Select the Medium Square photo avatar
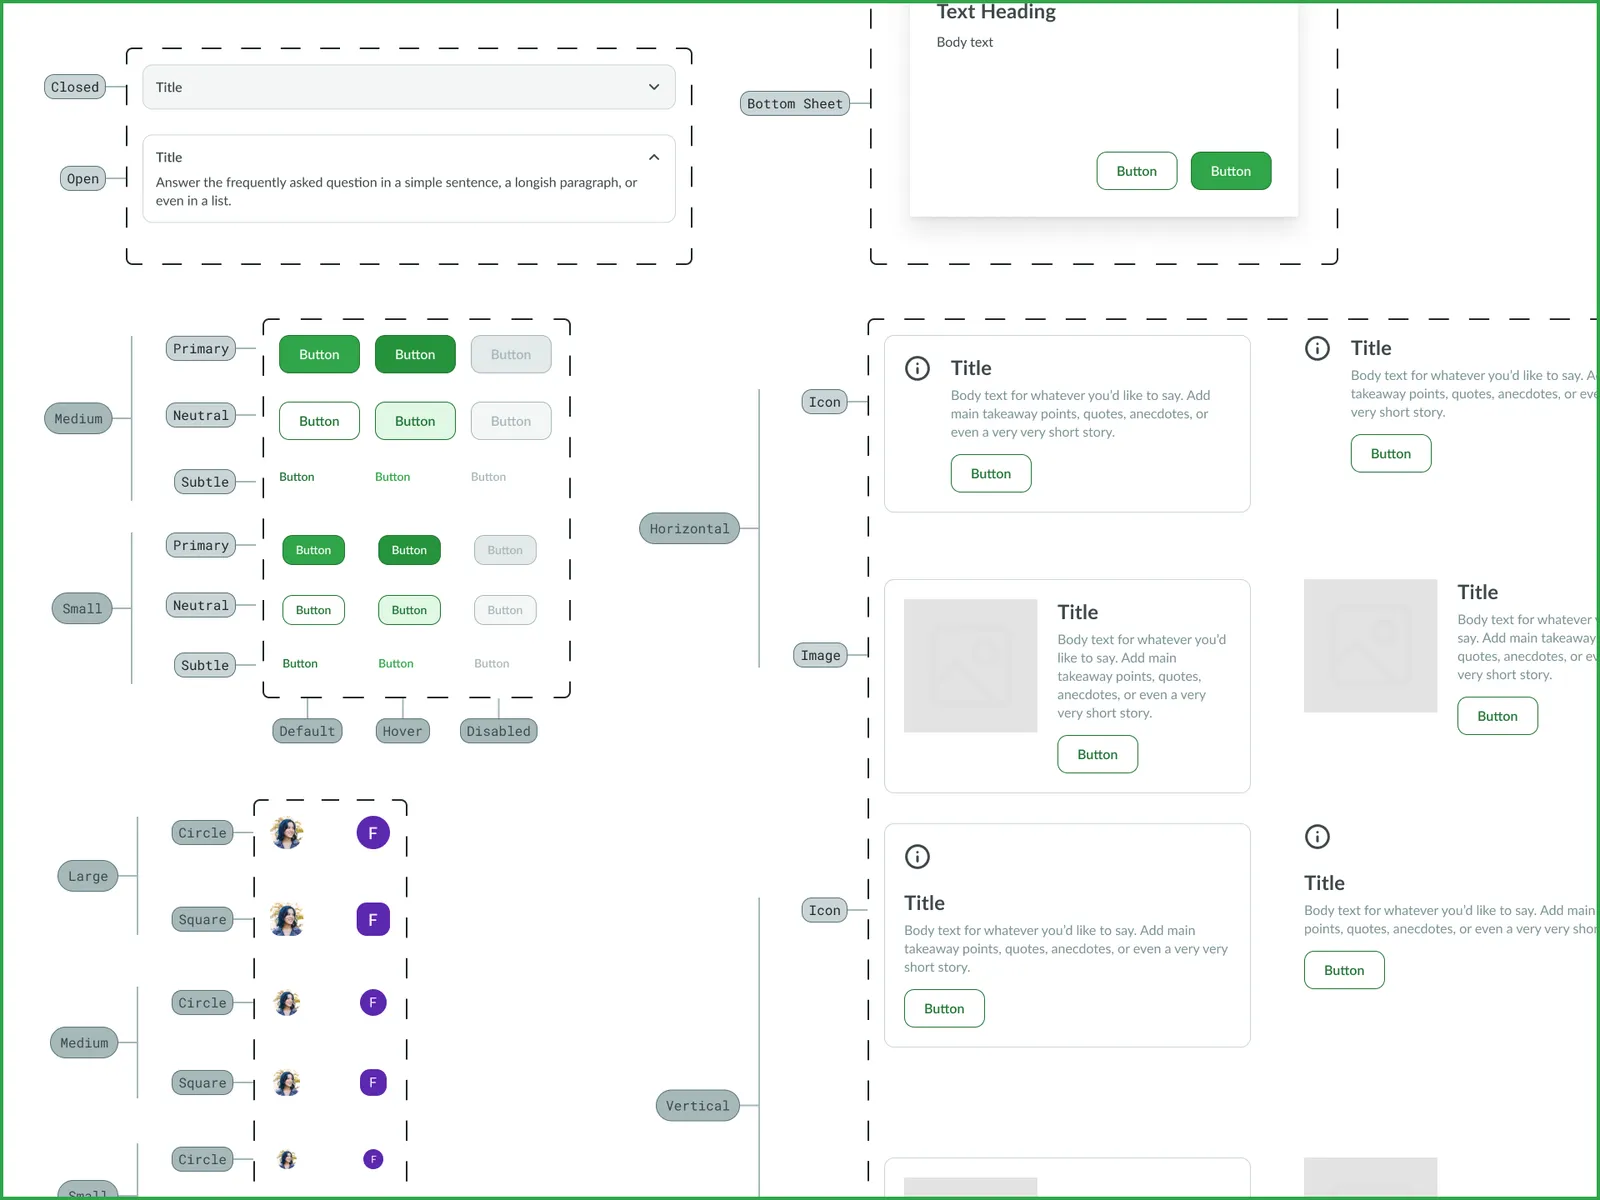Image resolution: width=1600 pixels, height=1200 pixels. tap(287, 1083)
